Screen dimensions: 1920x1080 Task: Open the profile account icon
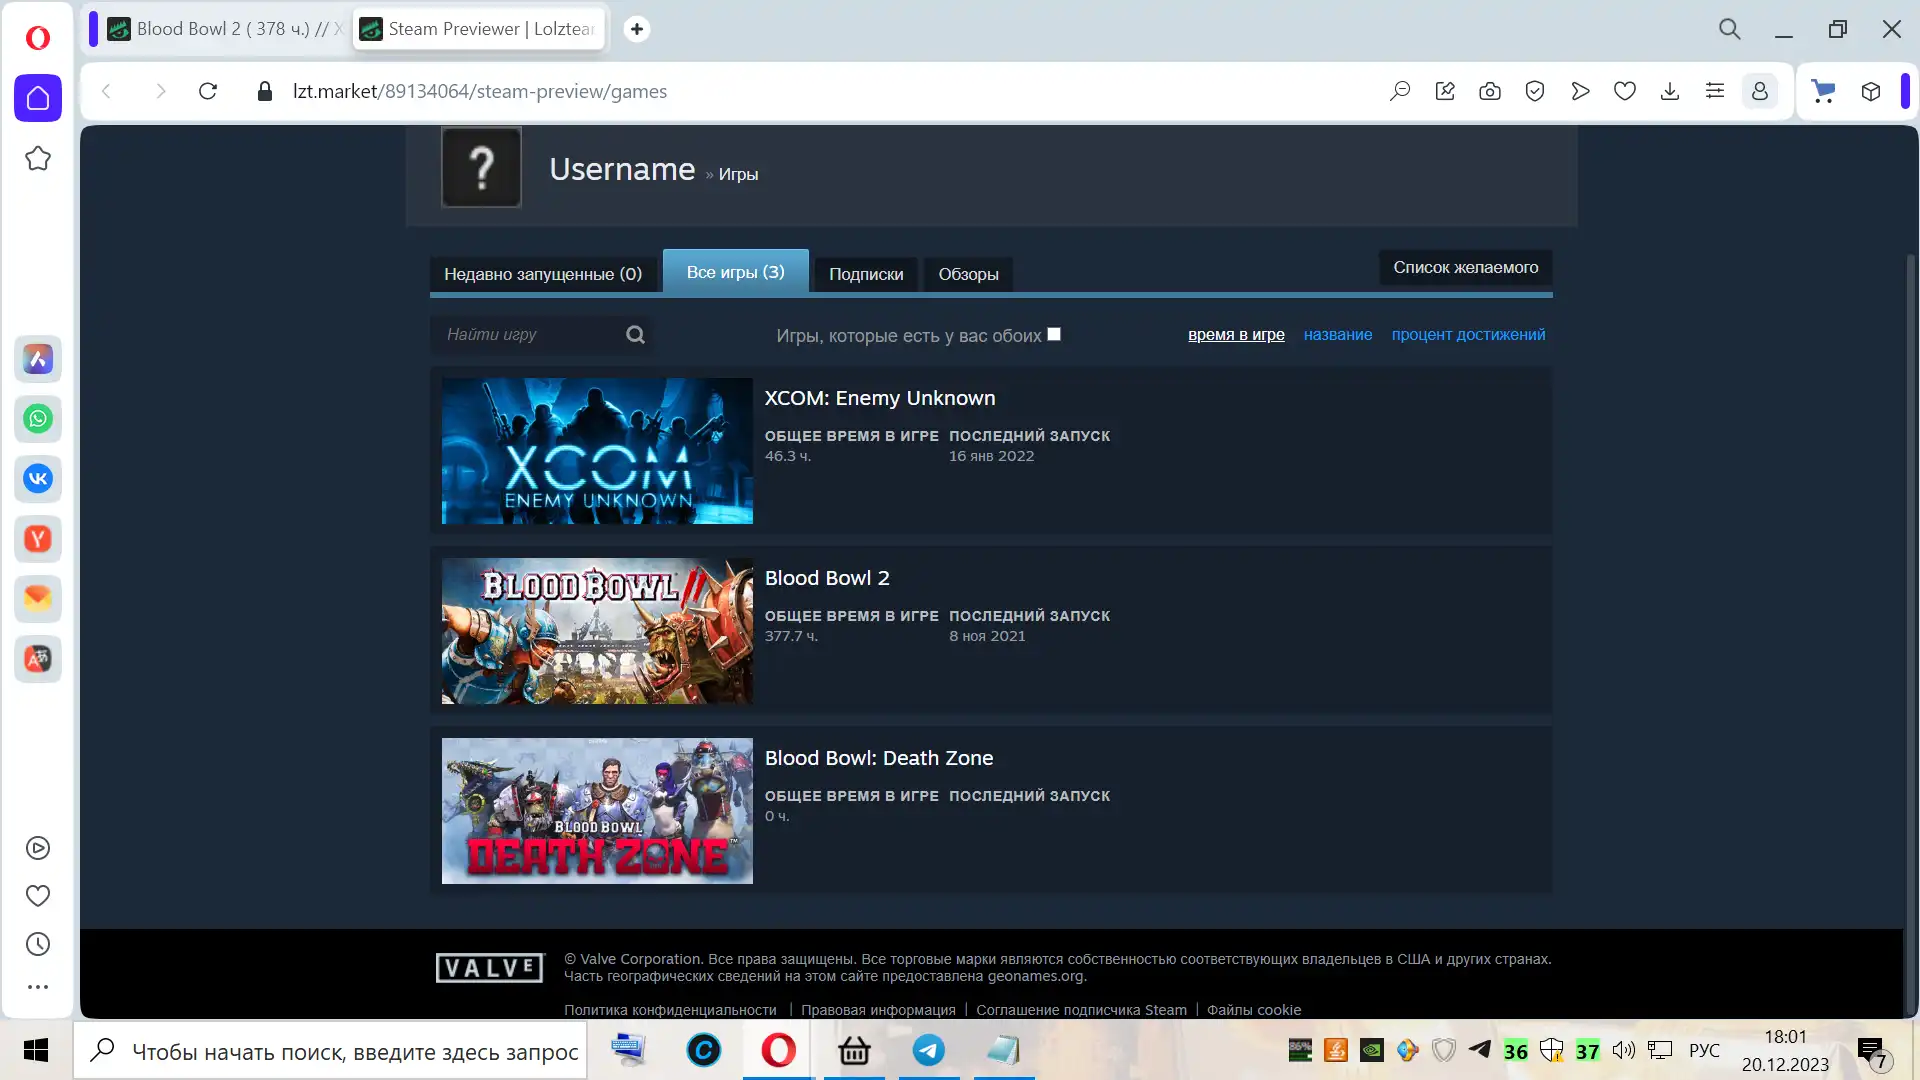(1760, 91)
